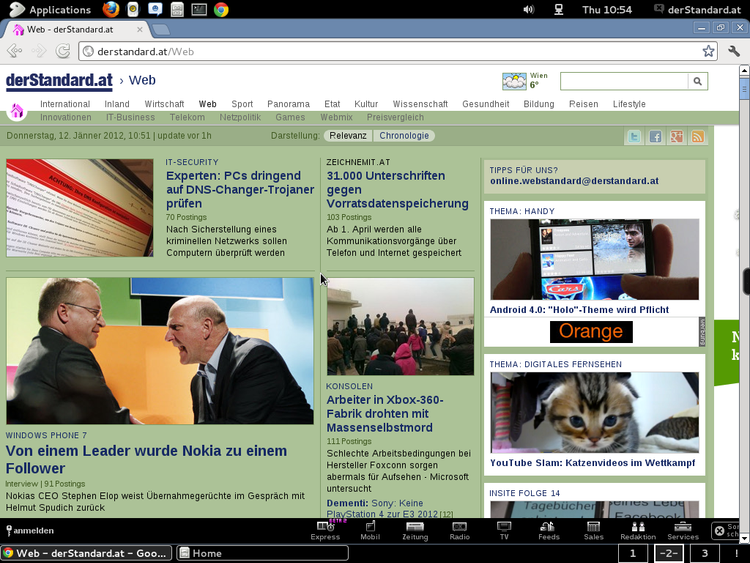Click the pink home icon in navigation
The width and height of the screenshot is (750, 563).
click(x=17, y=111)
